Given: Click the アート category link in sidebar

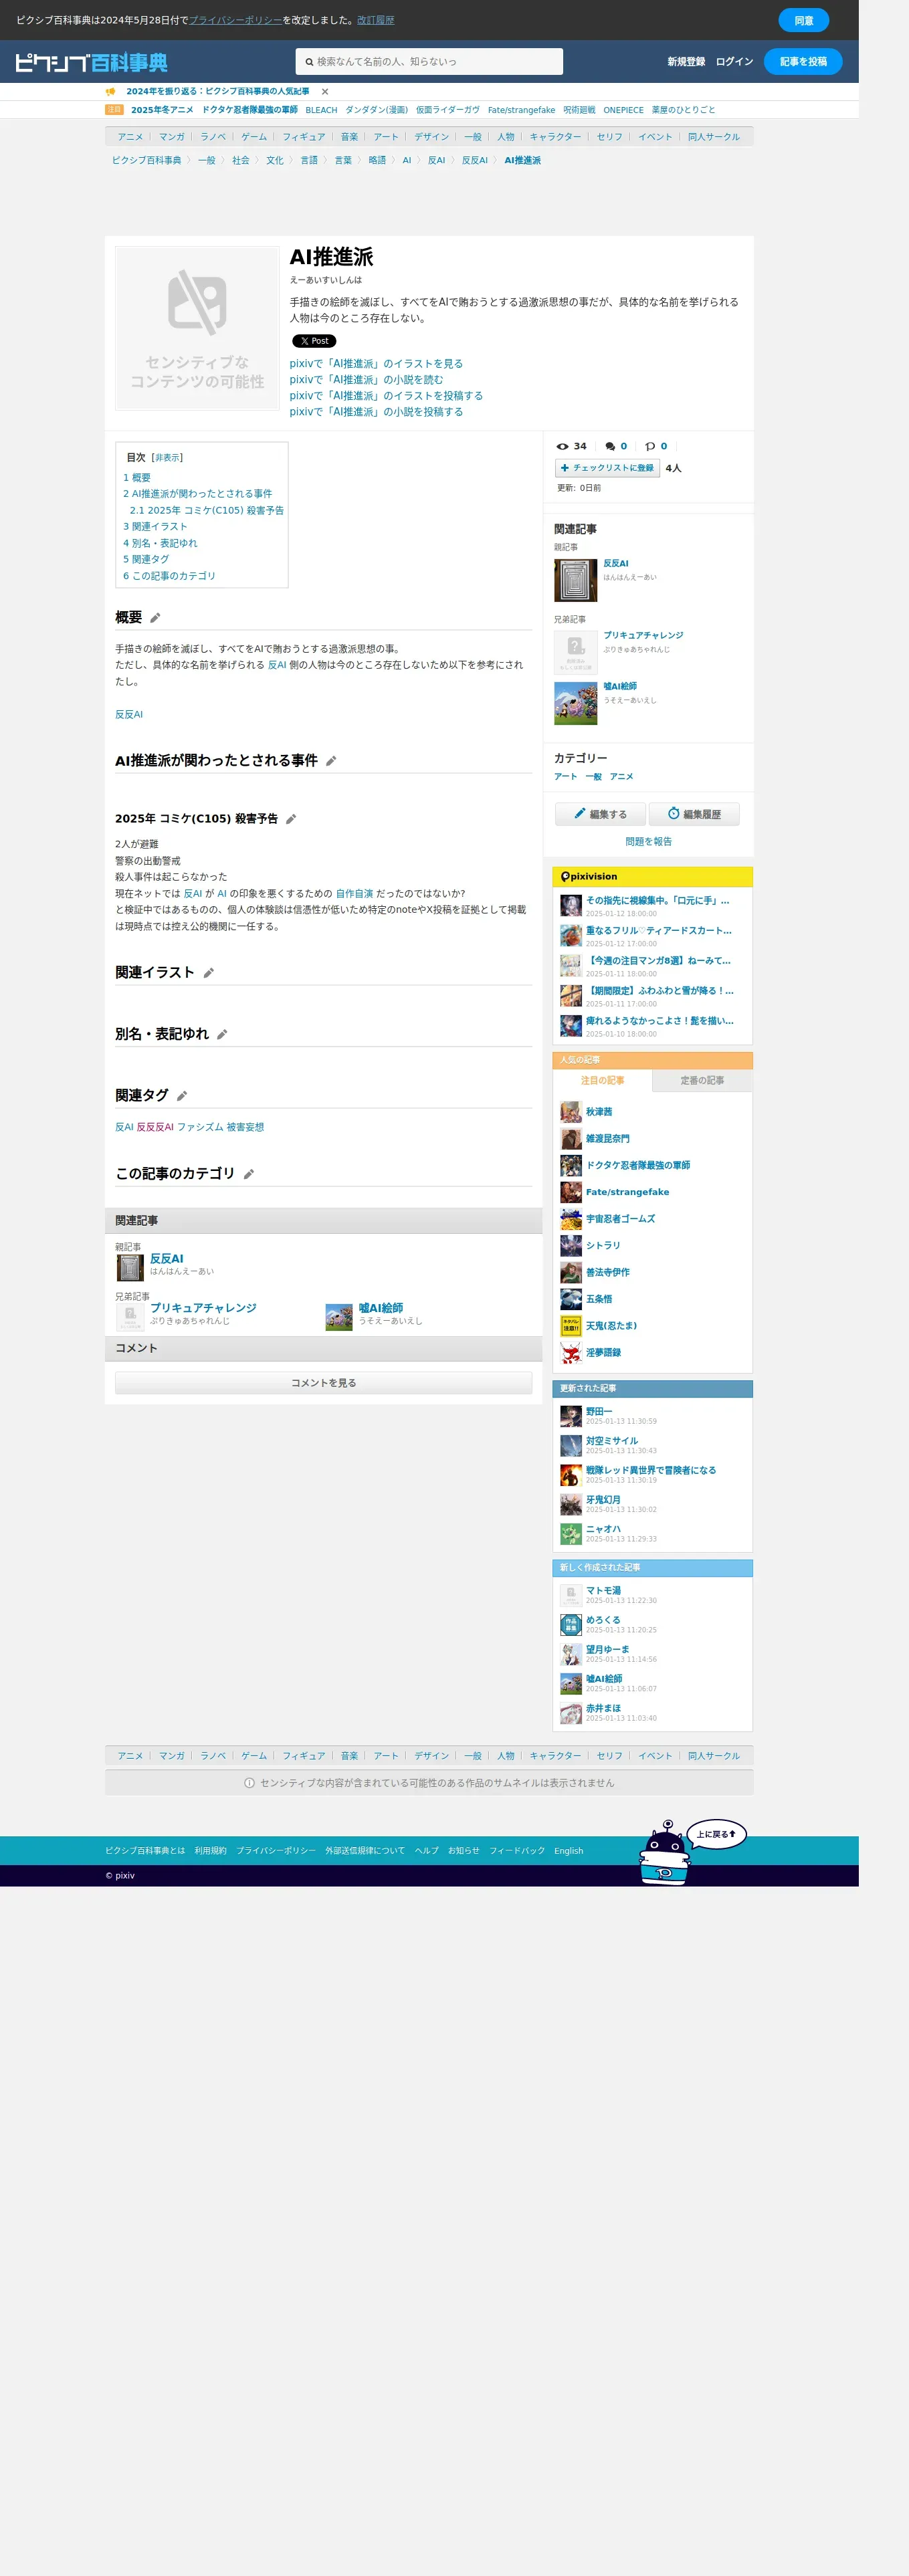Looking at the screenshot, I should [565, 777].
